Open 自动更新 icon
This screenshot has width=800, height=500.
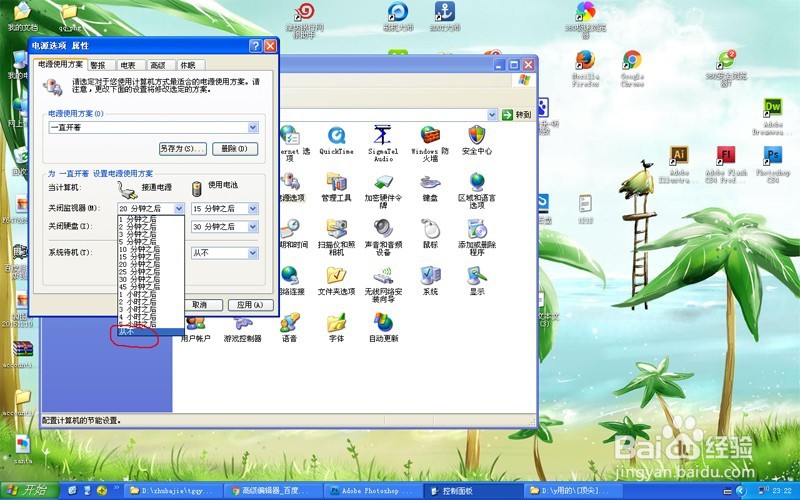pyautogui.click(x=383, y=328)
